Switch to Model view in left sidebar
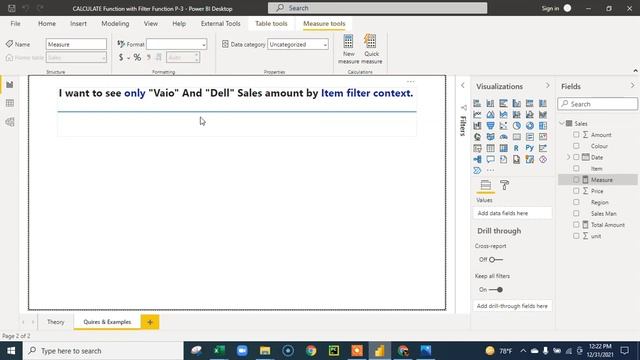This screenshot has height=360, width=640. [10, 122]
